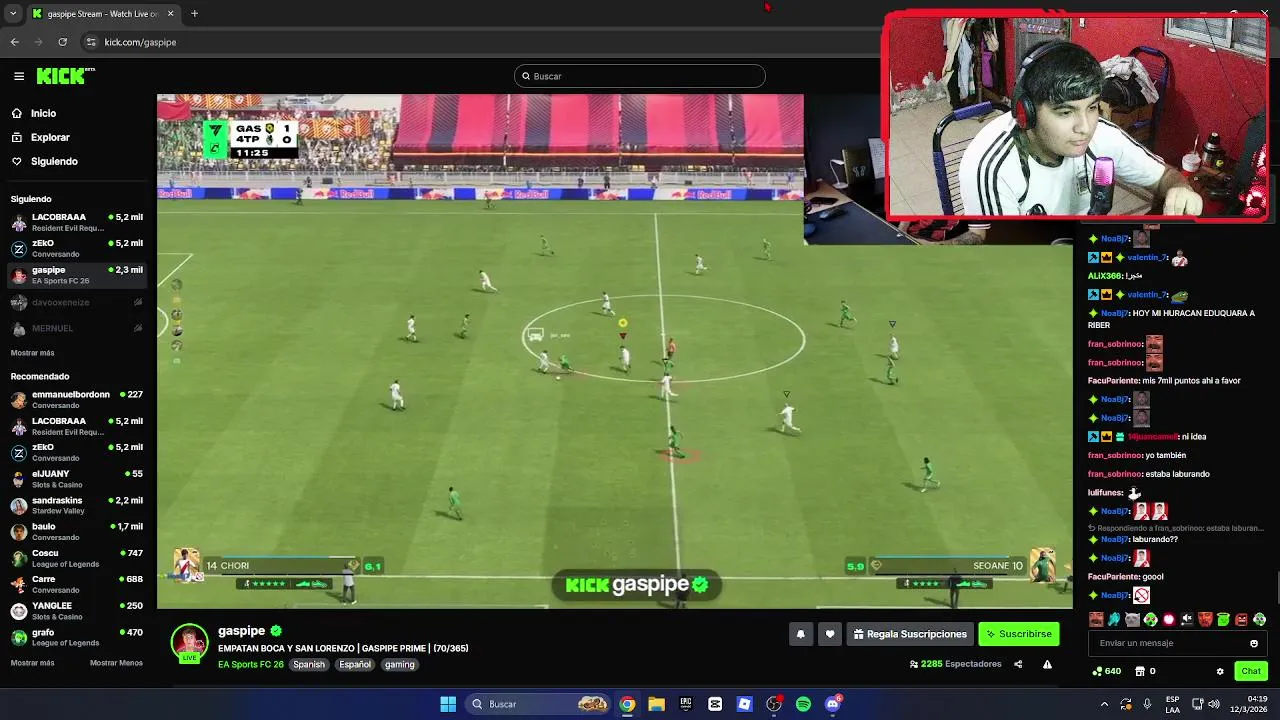This screenshot has width=1280, height=720.
Task: Click the 2285 Espectadores viewer count
Action: click(x=955, y=664)
